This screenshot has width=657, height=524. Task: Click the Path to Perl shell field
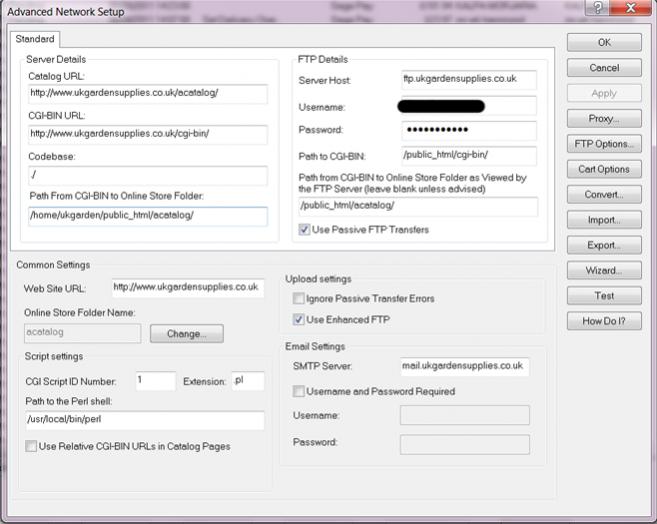(x=144, y=421)
